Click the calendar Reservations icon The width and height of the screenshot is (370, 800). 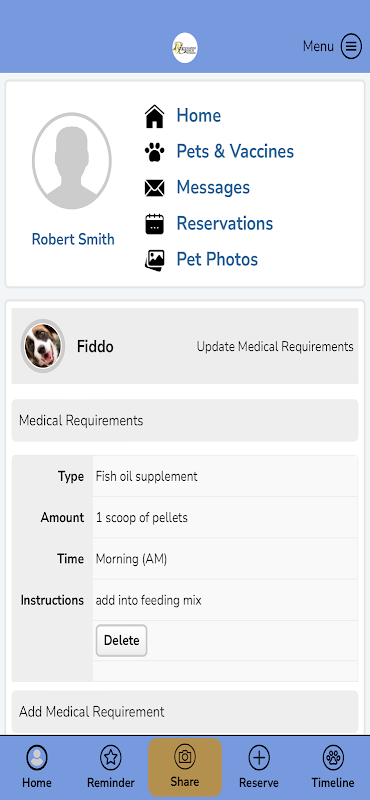tap(155, 223)
